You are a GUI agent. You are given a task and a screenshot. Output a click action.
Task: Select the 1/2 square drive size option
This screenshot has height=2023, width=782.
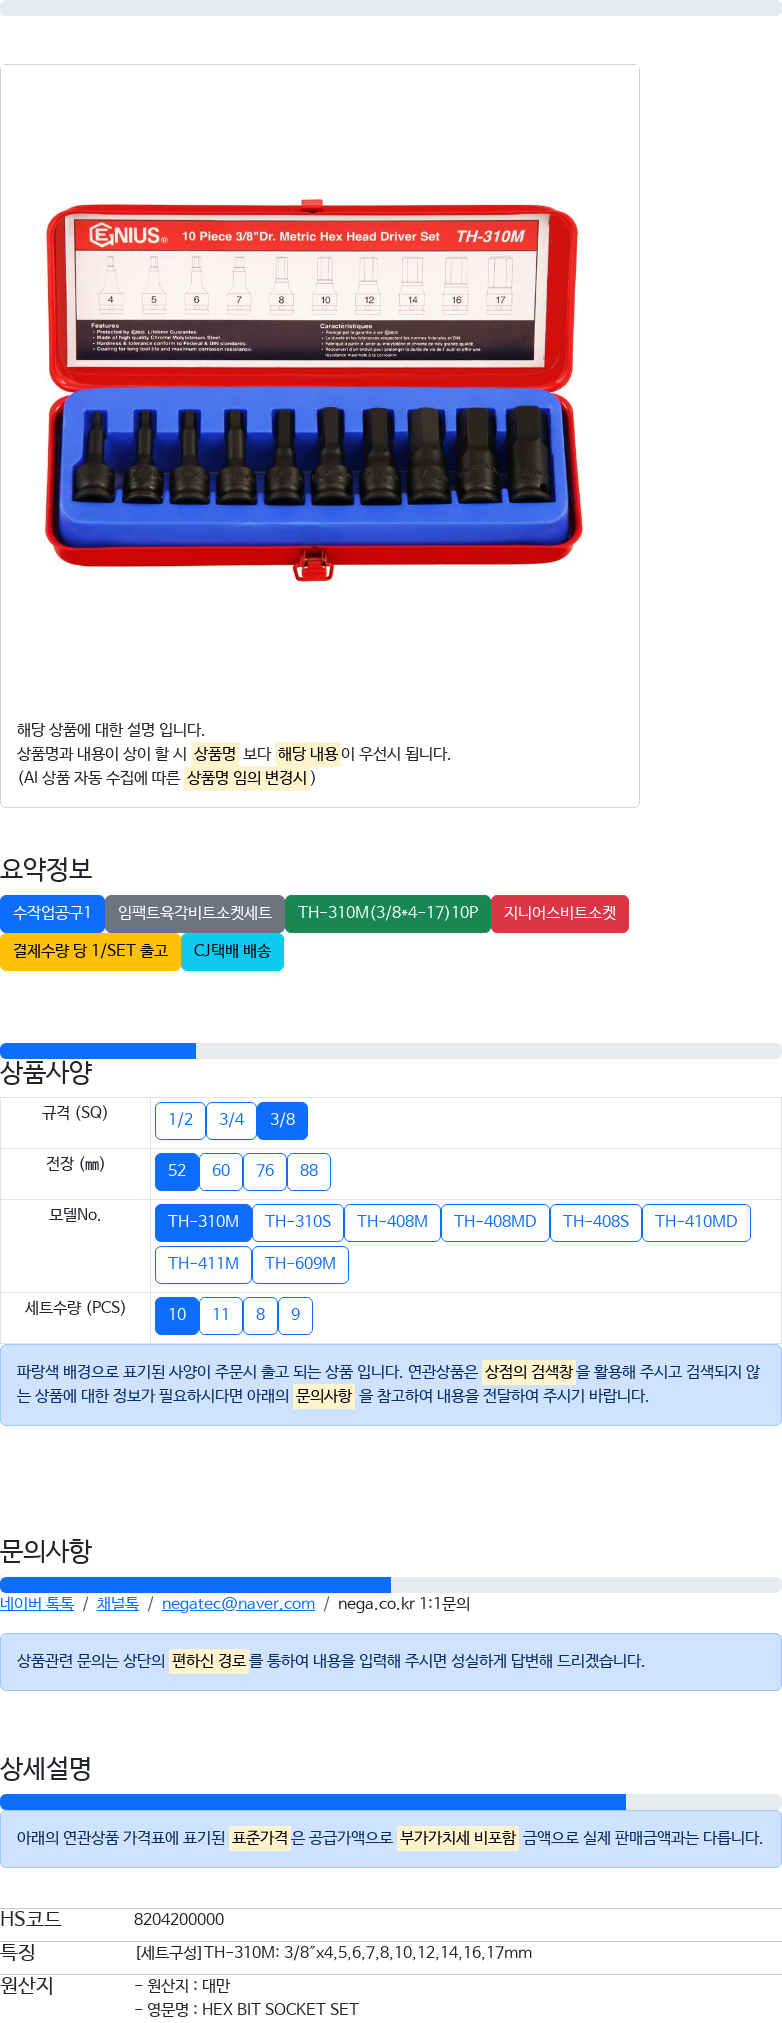[180, 1120]
